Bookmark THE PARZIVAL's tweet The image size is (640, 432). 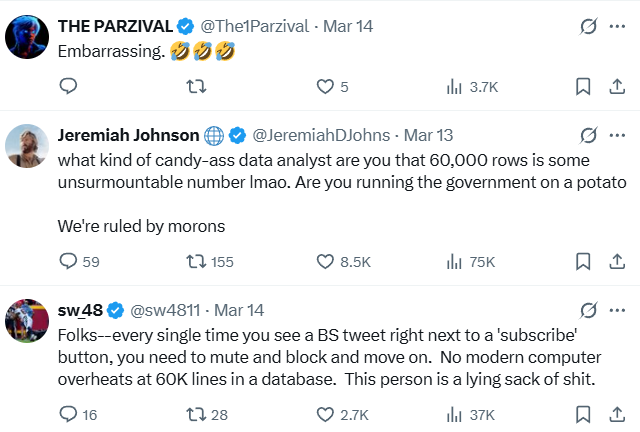coord(583,87)
